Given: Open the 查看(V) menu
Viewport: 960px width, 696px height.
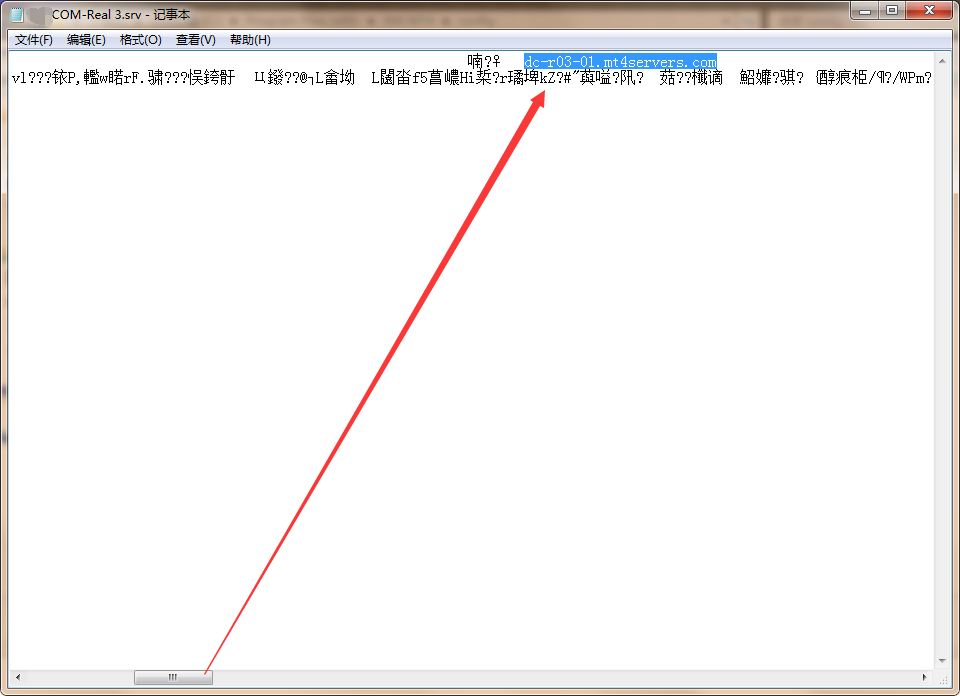Looking at the screenshot, I should click(x=195, y=40).
